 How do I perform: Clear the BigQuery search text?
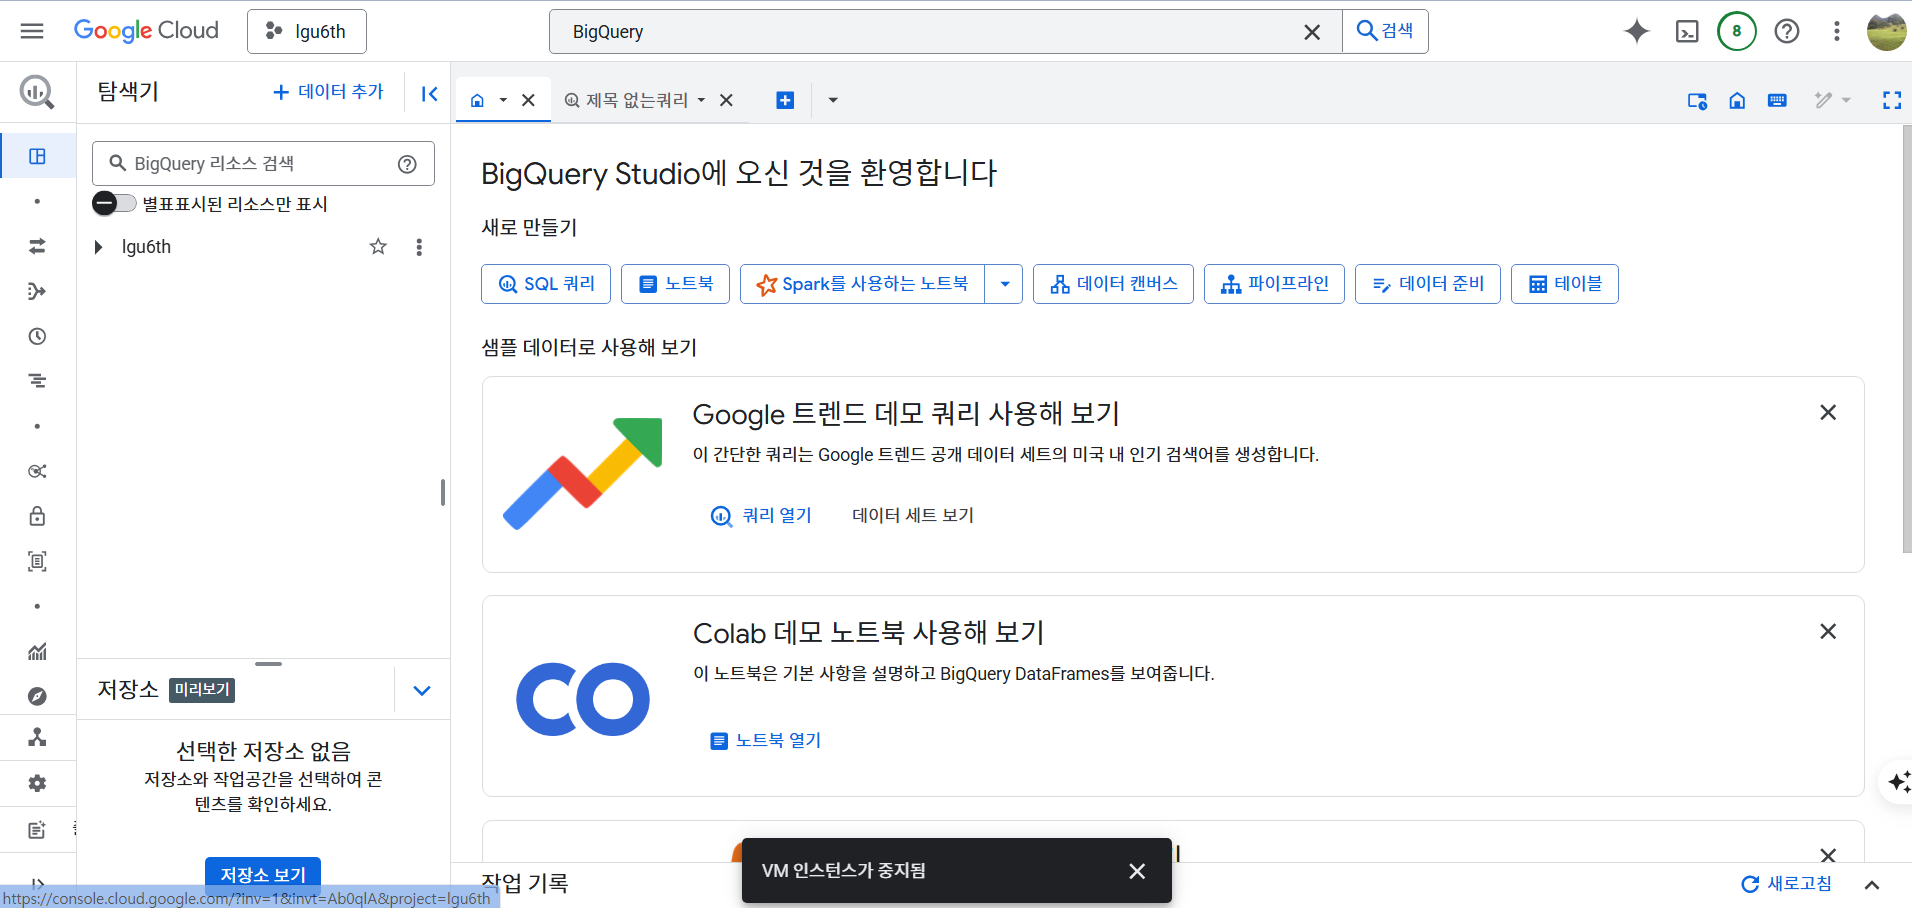tap(1312, 32)
